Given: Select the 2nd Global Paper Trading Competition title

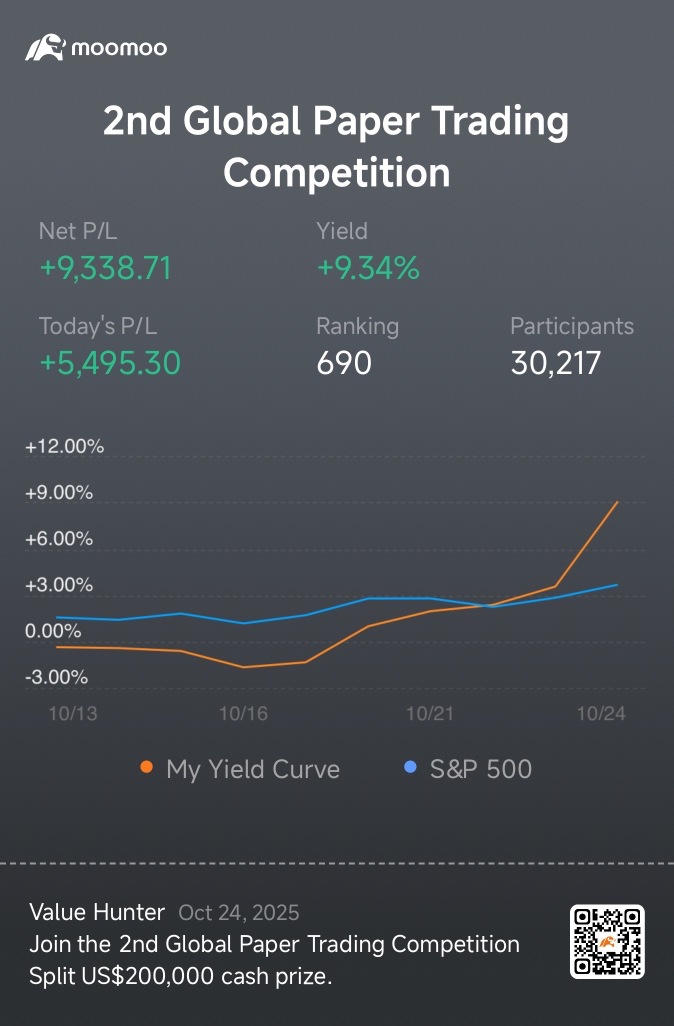Looking at the screenshot, I should tap(337, 147).
